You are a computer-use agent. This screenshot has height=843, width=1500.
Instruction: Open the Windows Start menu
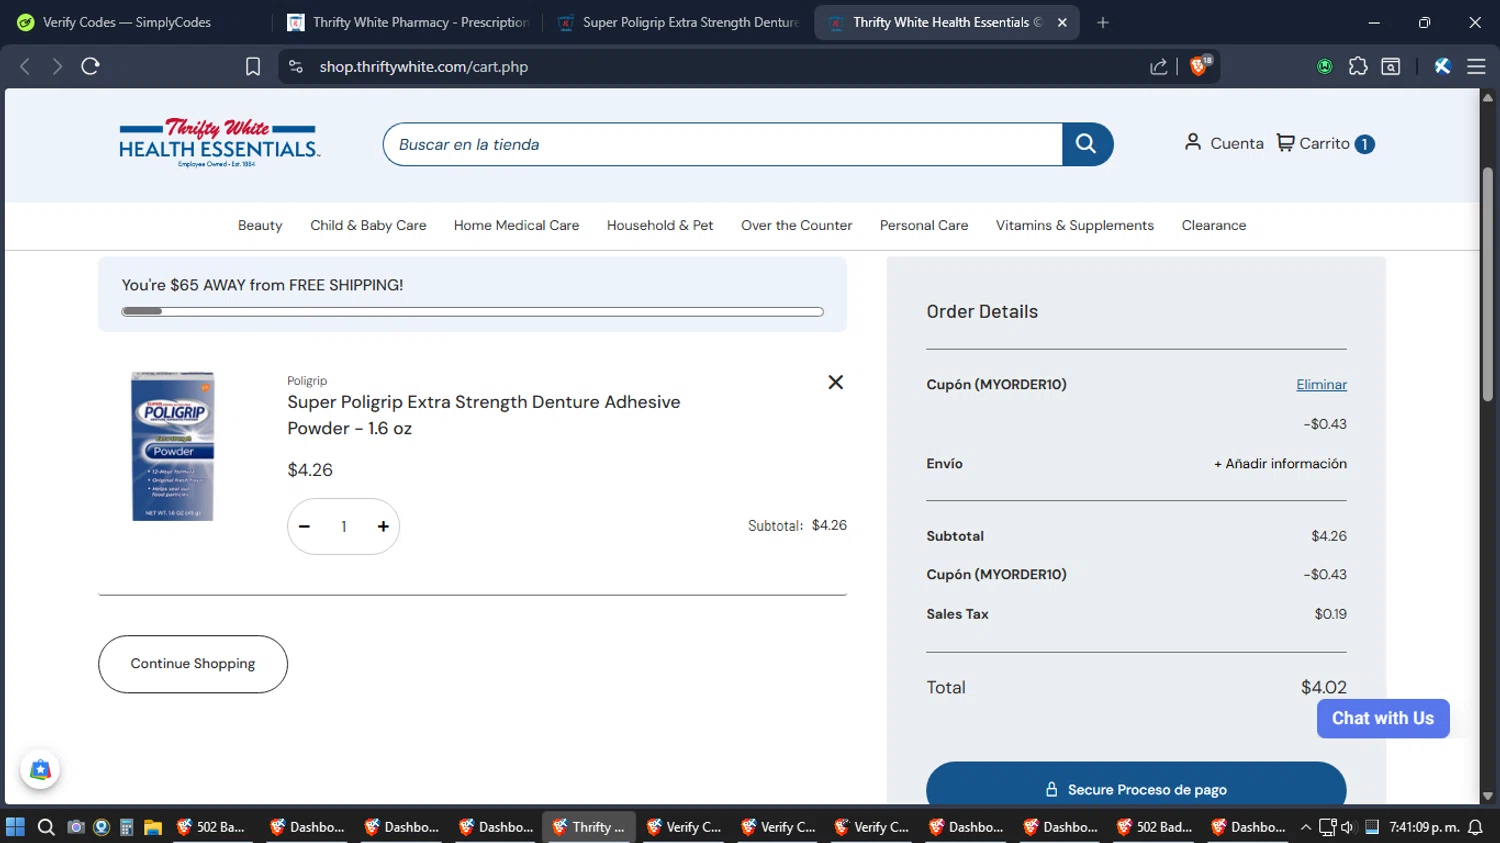[x=15, y=827]
